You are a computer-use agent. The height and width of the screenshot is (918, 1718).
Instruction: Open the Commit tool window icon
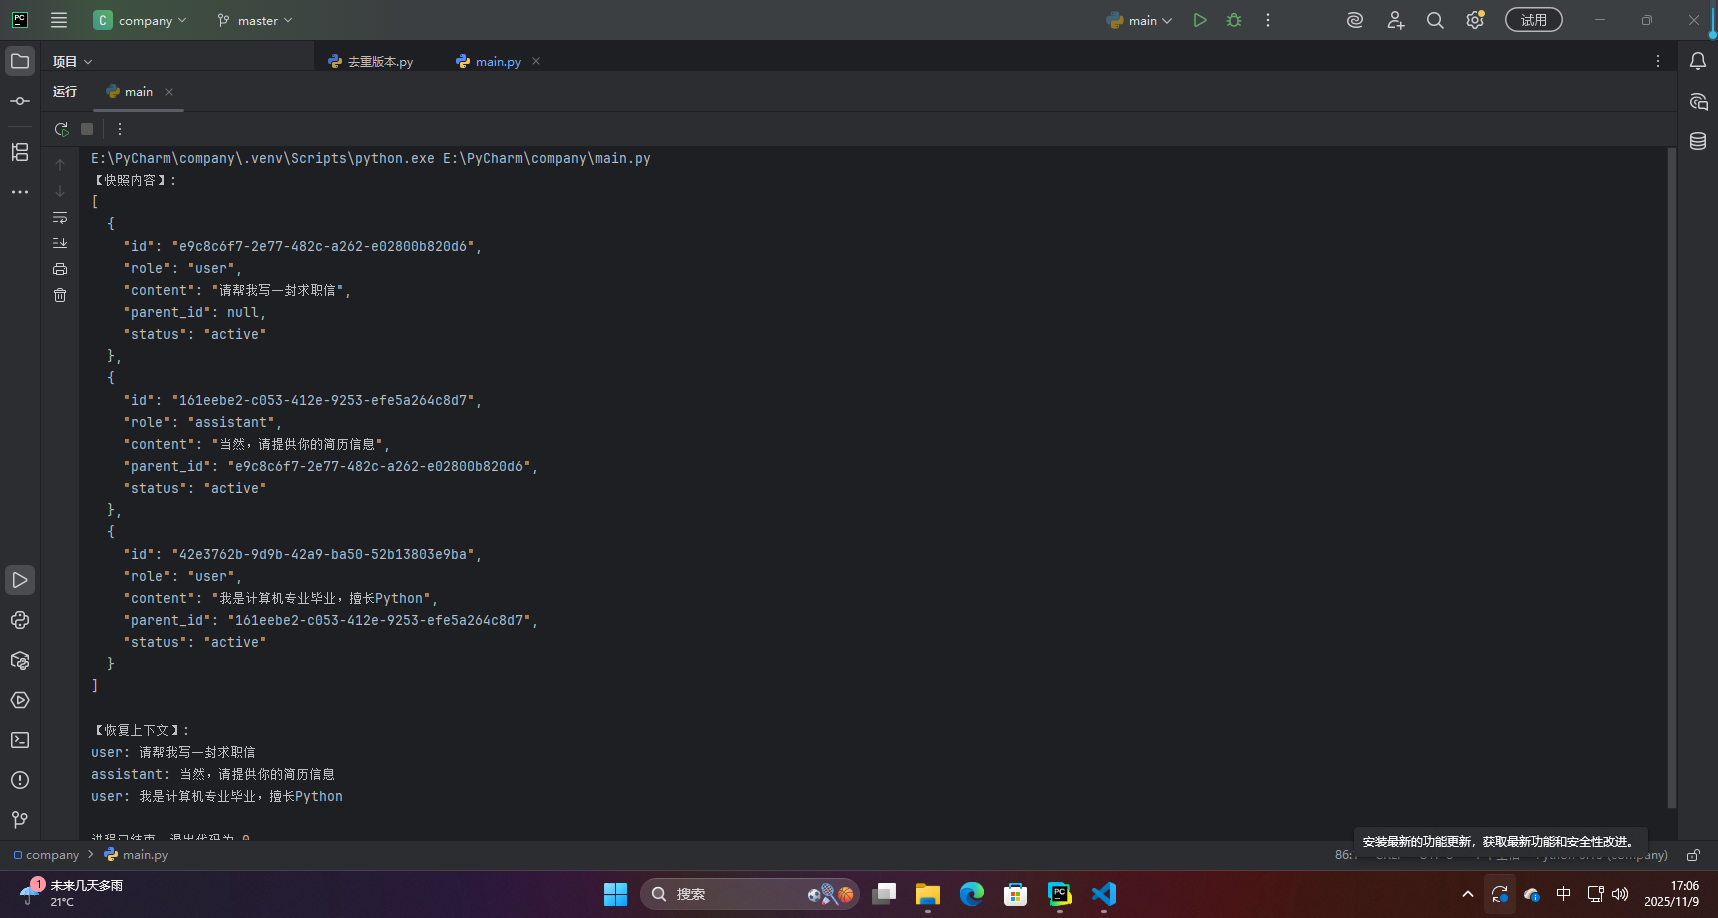pos(20,101)
